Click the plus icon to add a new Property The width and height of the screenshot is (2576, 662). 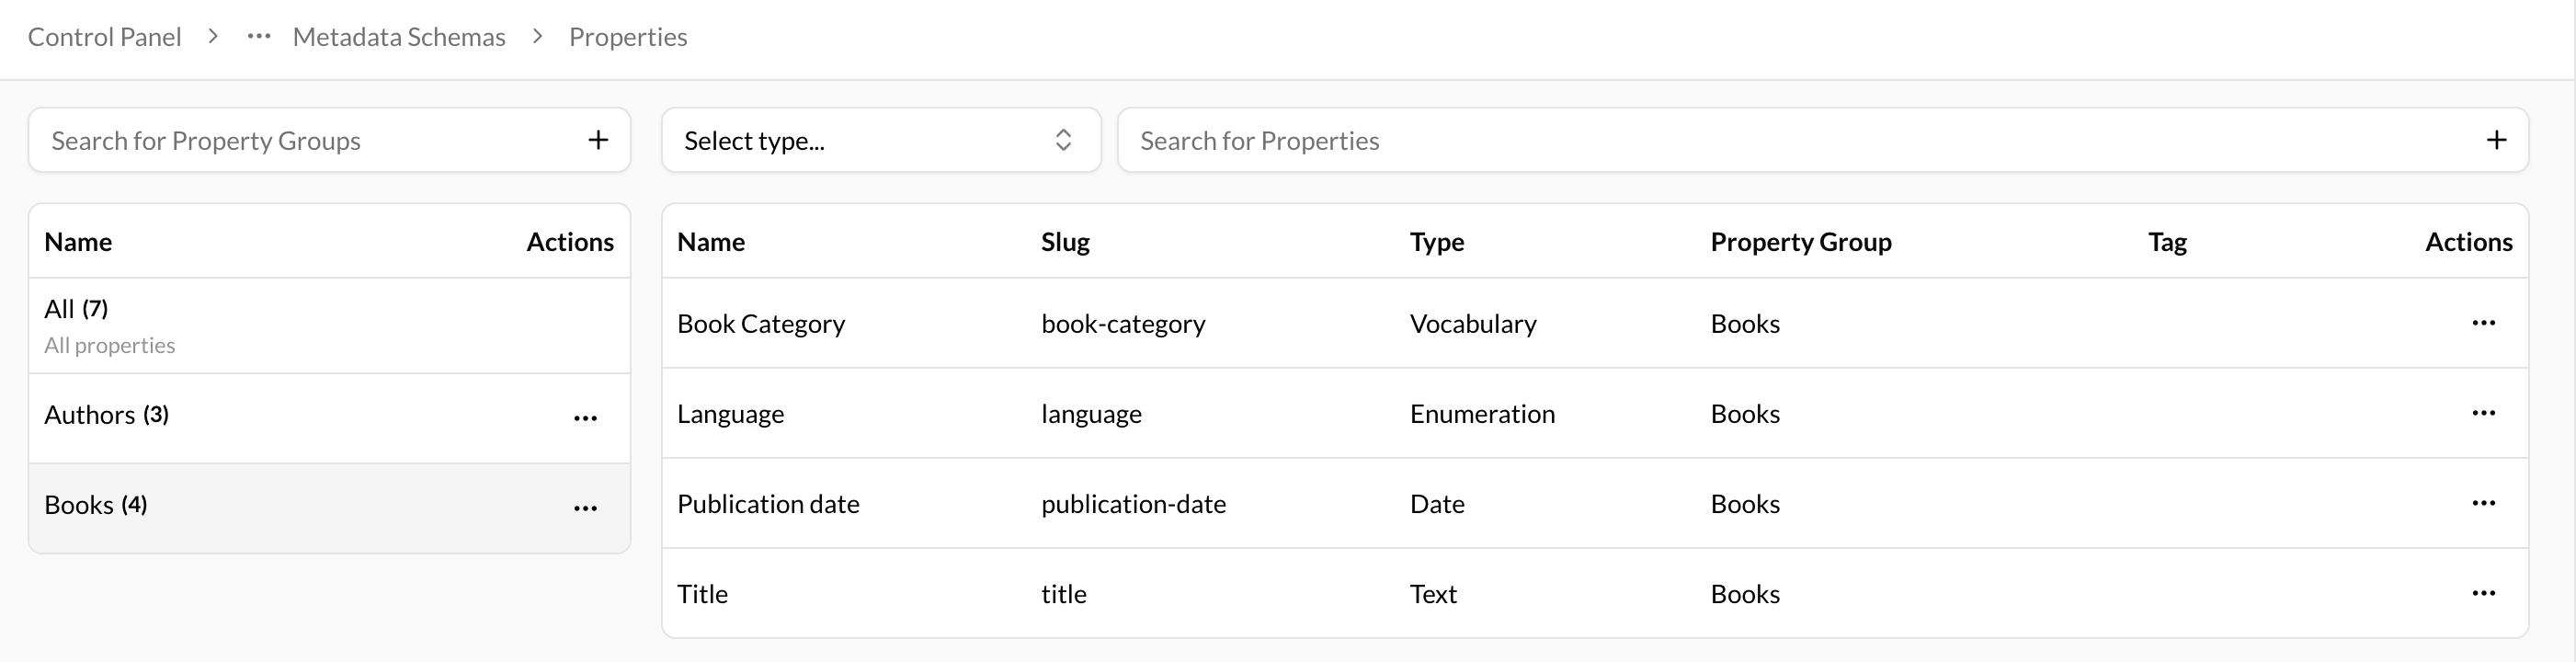pos(2497,140)
